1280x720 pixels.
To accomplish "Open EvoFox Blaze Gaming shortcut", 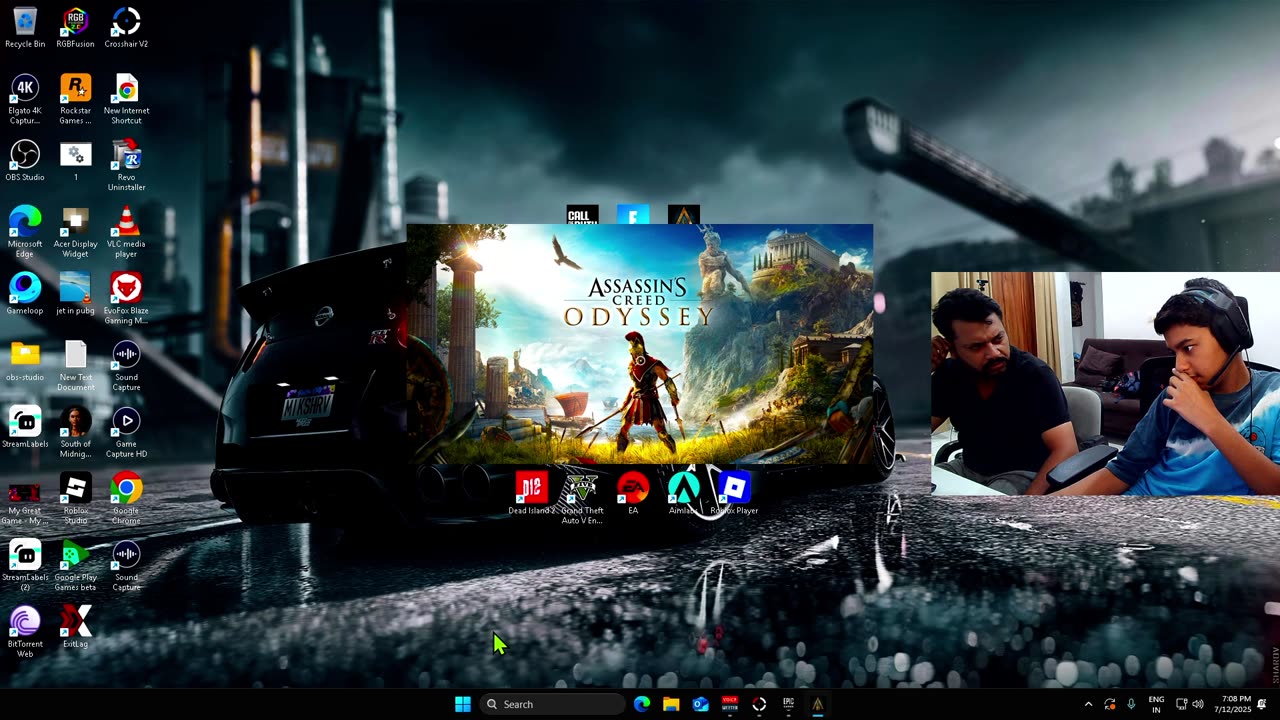I will [126, 299].
